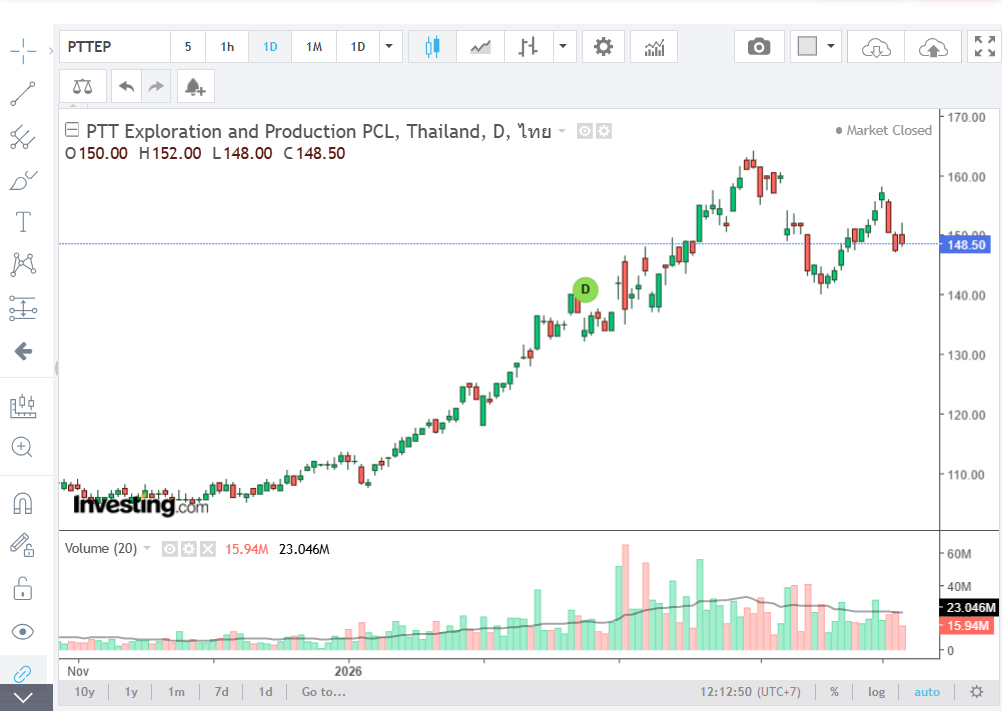The width and height of the screenshot is (1002, 711).
Task: Open the Go to... date dialog
Action: (323, 692)
